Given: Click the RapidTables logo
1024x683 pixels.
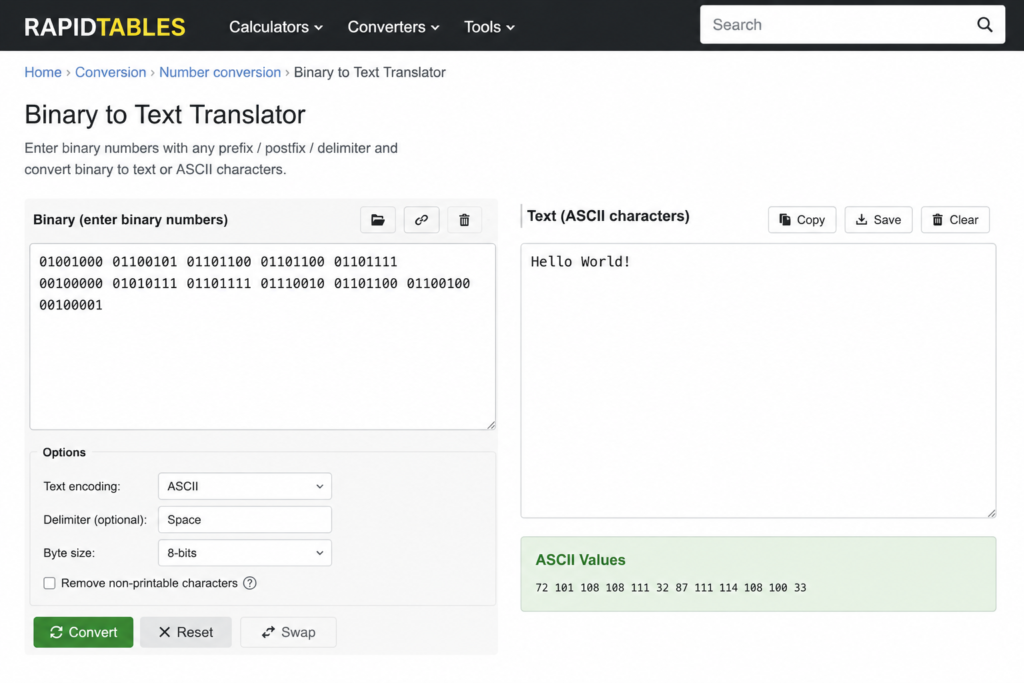Looking at the screenshot, I should pos(105,27).
